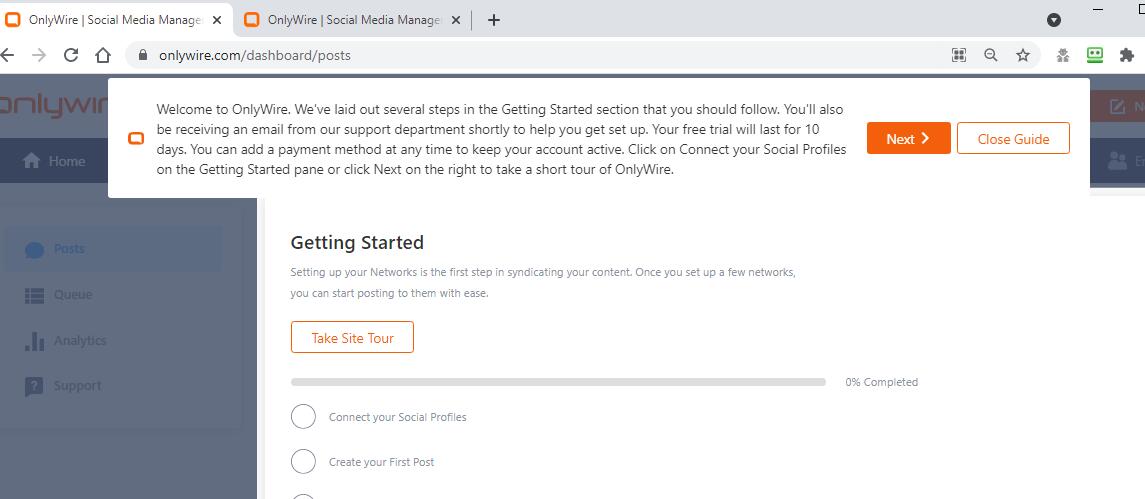Viewport: 1145px width, 499px height.
Task: Go back to previous page
Action: click(7, 55)
